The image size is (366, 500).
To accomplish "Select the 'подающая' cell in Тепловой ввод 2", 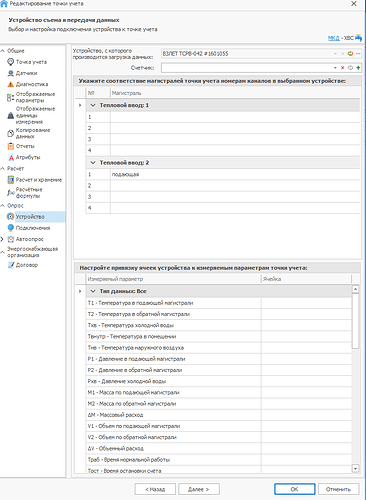I will (x=235, y=174).
